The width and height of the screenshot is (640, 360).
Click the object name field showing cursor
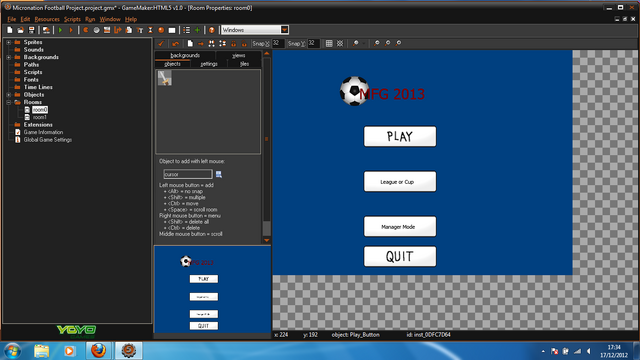(x=188, y=174)
